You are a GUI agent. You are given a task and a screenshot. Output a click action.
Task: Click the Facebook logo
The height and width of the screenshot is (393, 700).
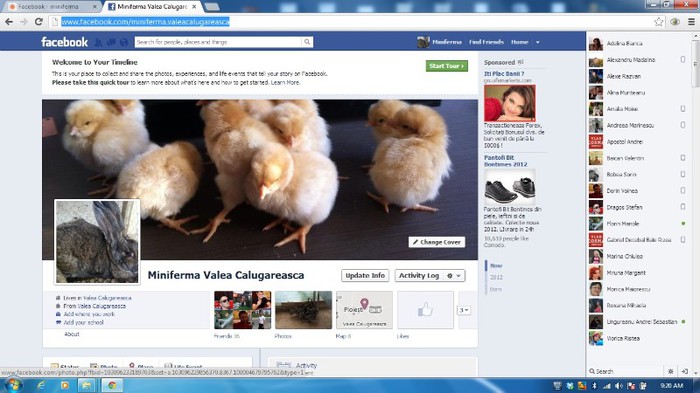(x=65, y=42)
